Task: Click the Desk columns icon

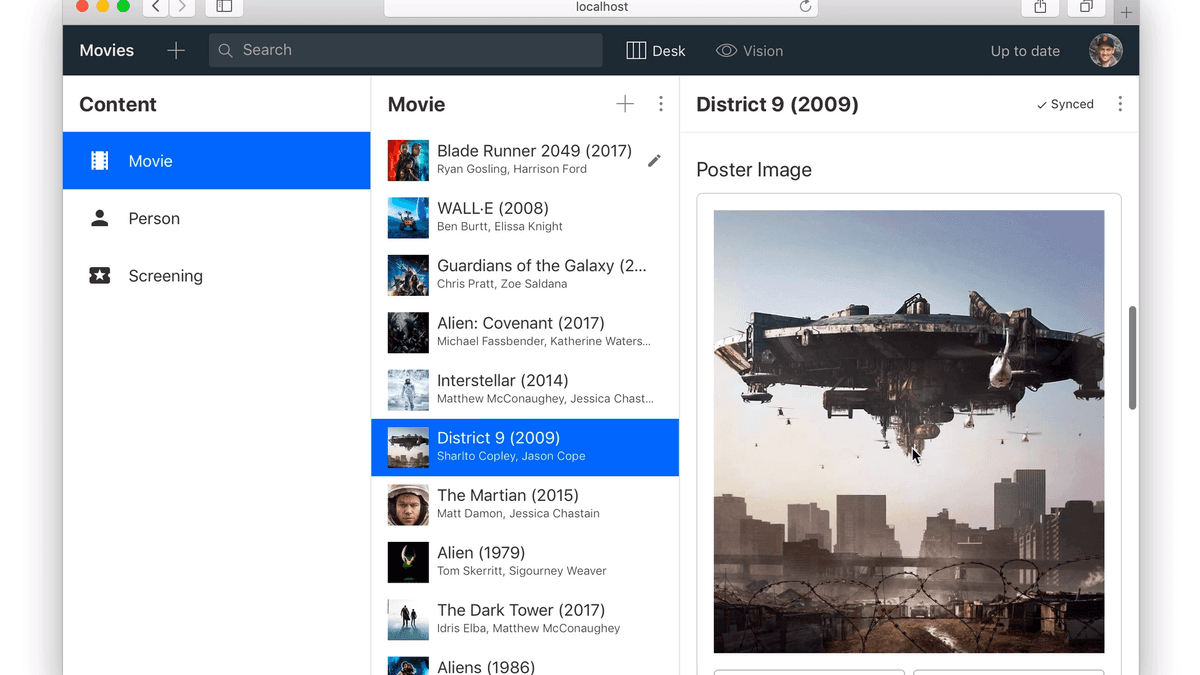Action: (636, 51)
